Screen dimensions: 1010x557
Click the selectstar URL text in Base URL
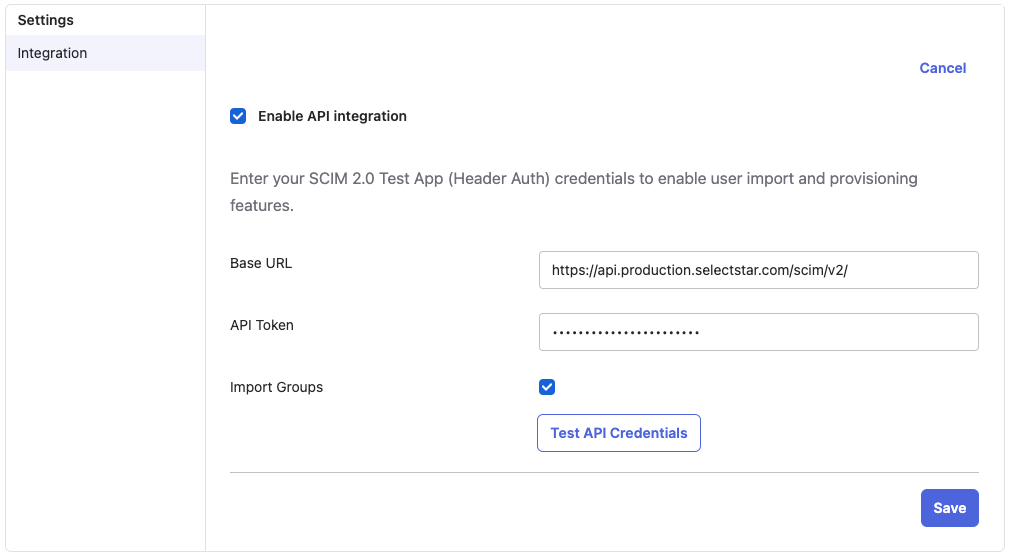[699, 270]
